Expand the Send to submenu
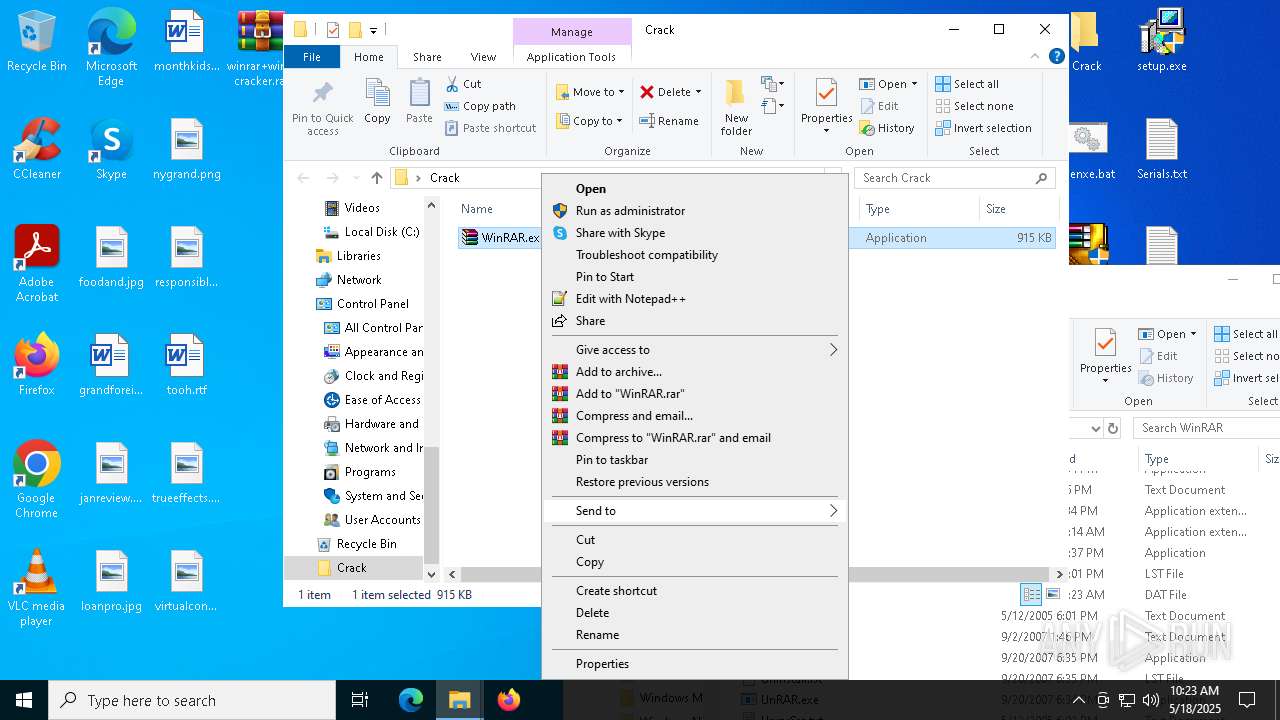Screen dimensions: 1280x720 pyautogui.click(x=695, y=511)
